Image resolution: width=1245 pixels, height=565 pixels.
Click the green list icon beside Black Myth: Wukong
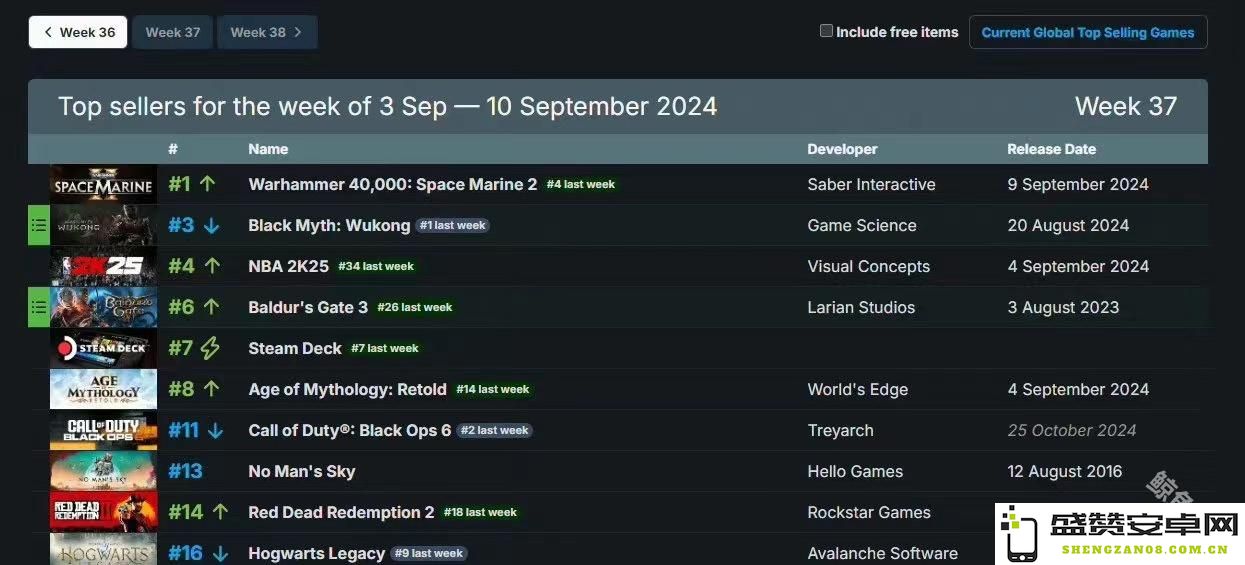(x=38, y=226)
